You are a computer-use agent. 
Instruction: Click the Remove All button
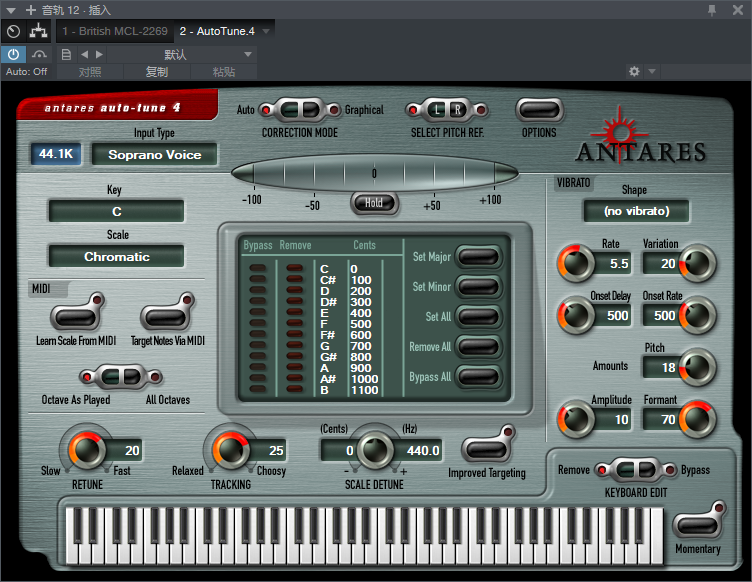pos(478,347)
